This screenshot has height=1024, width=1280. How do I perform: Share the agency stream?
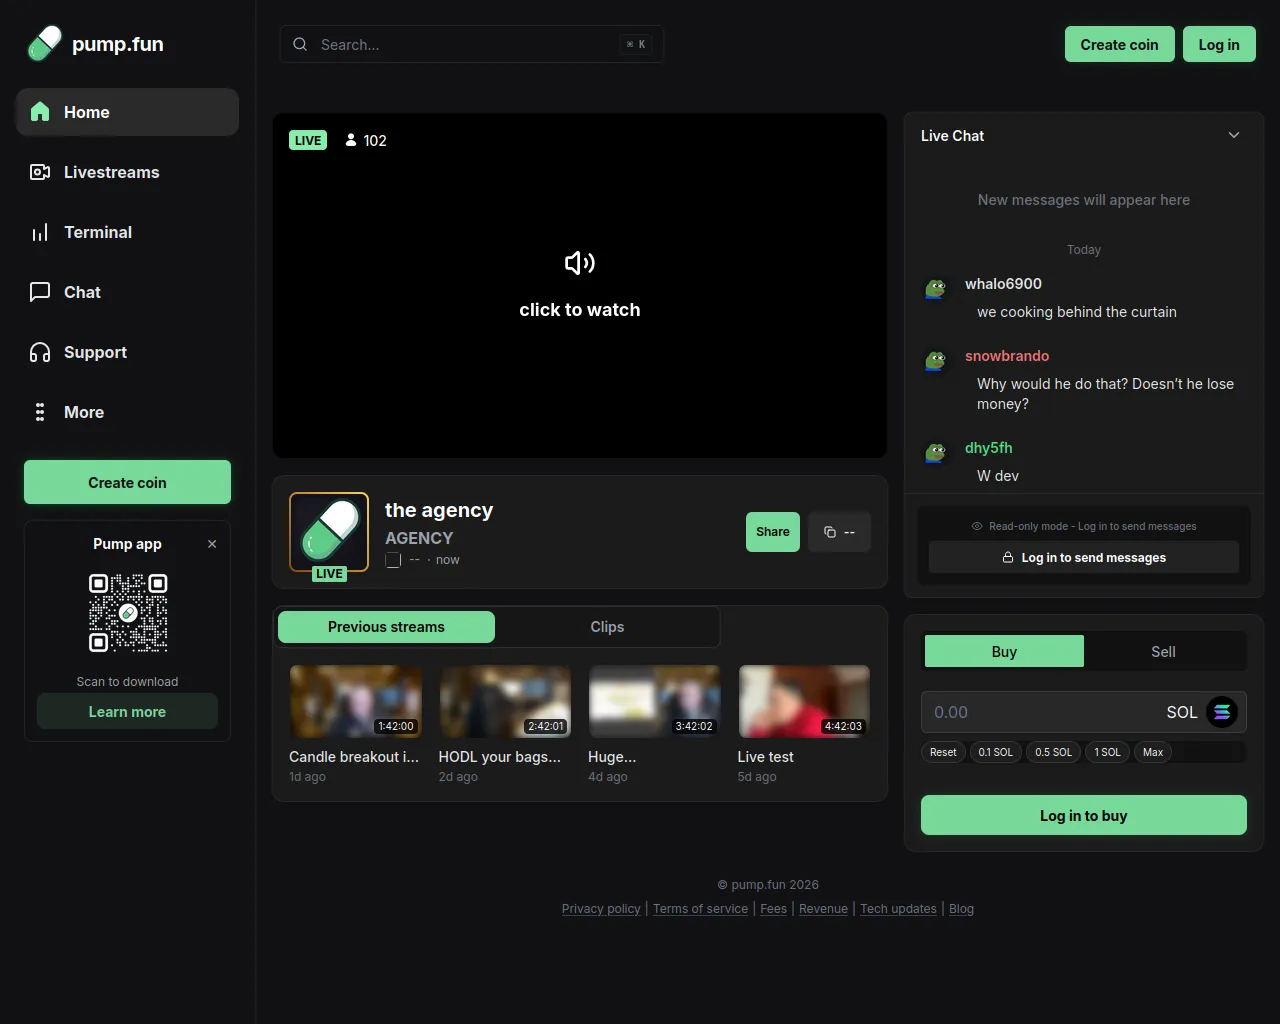click(x=773, y=532)
